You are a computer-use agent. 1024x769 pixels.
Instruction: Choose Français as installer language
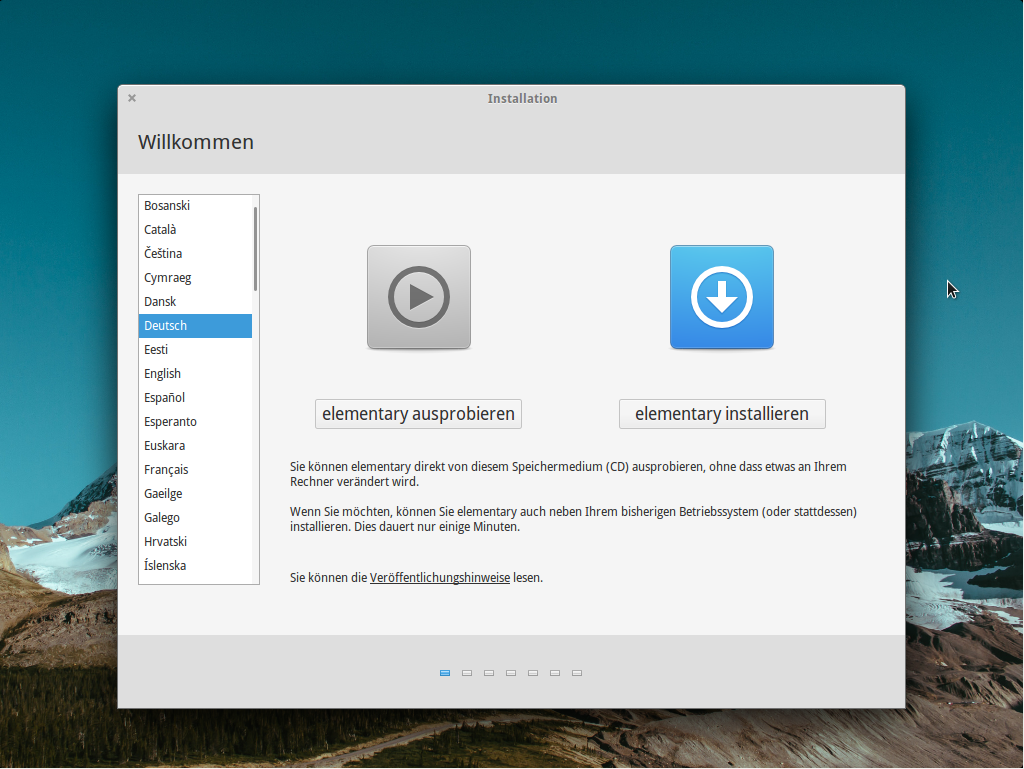point(166,470)
